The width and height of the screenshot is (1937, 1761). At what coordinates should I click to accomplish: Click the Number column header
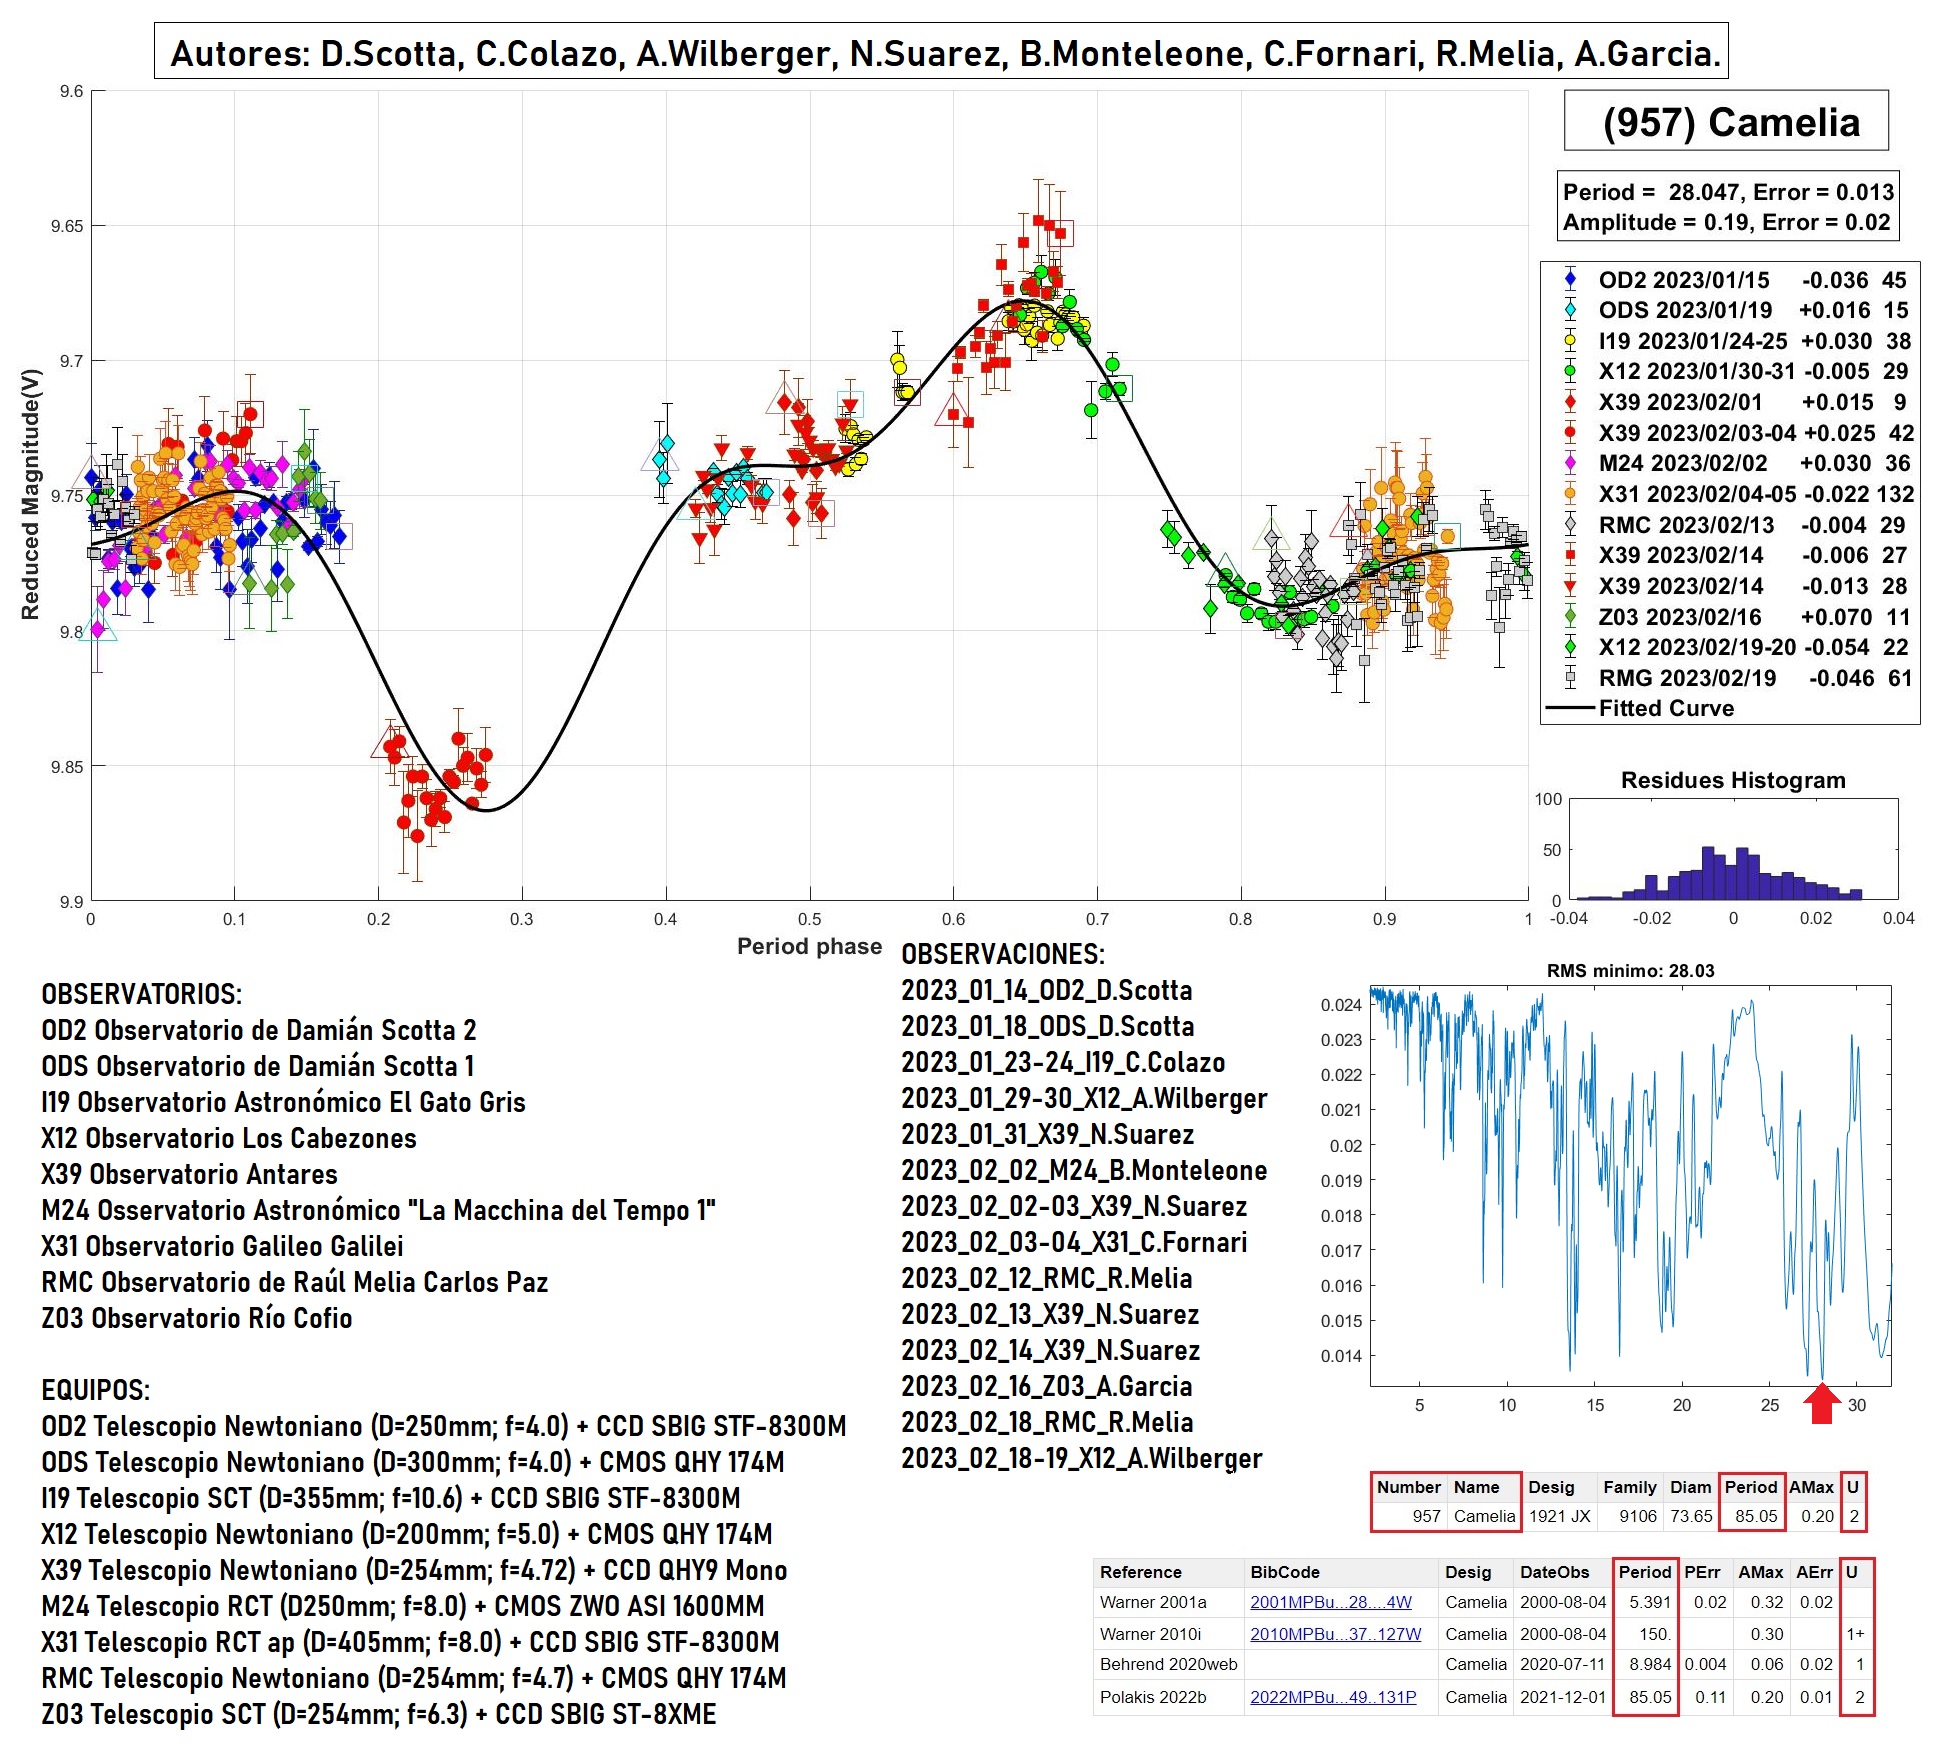[1408, 1487]
